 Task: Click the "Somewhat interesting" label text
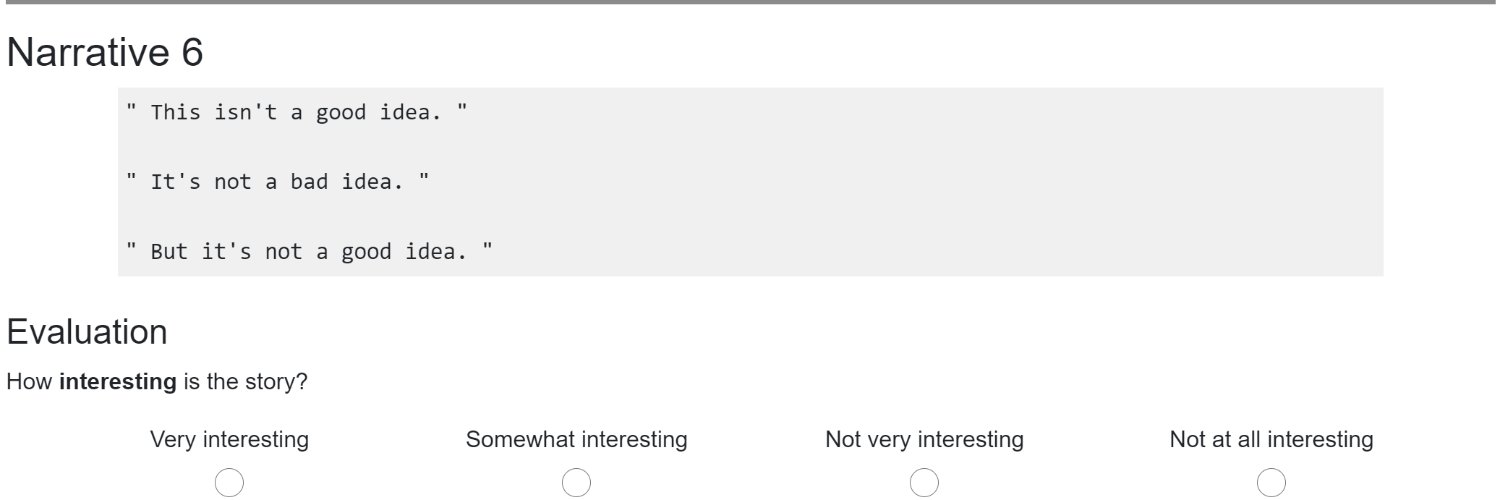(x=576, y=439)
